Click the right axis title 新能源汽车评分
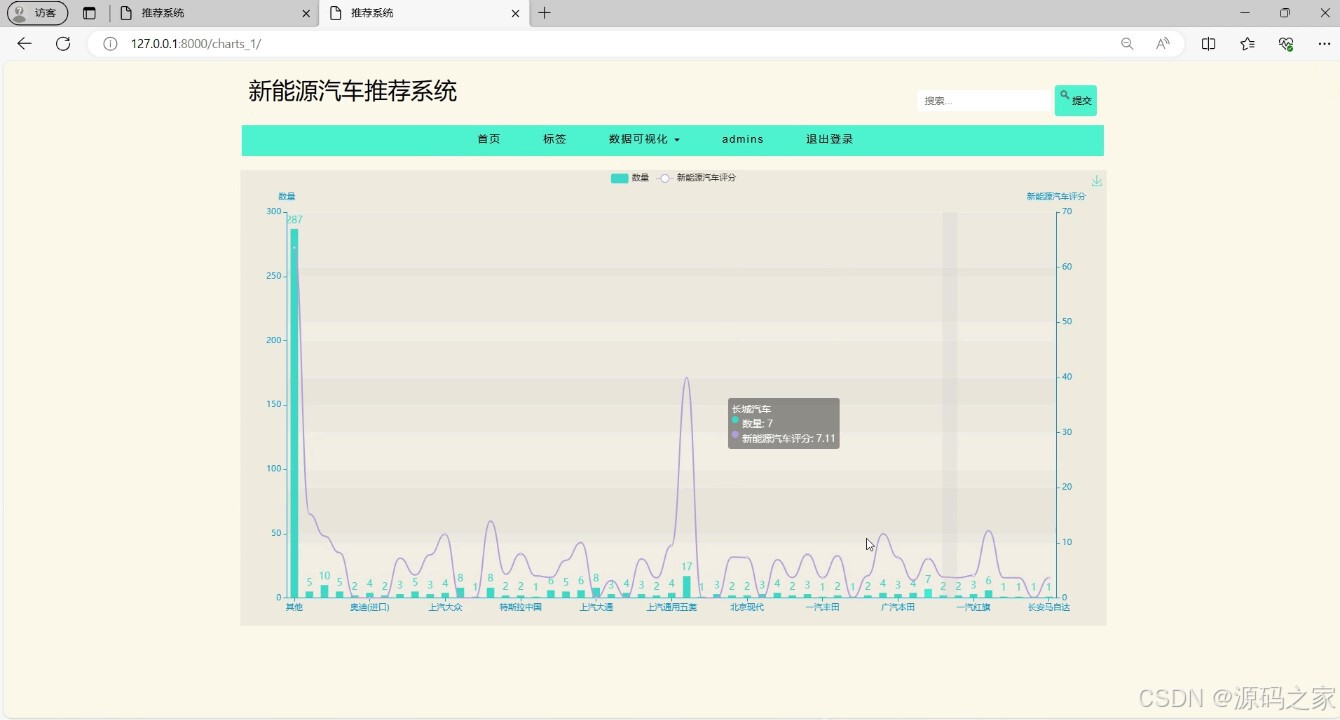The height and width of the screenshot is (720, 1340). 1056,197
